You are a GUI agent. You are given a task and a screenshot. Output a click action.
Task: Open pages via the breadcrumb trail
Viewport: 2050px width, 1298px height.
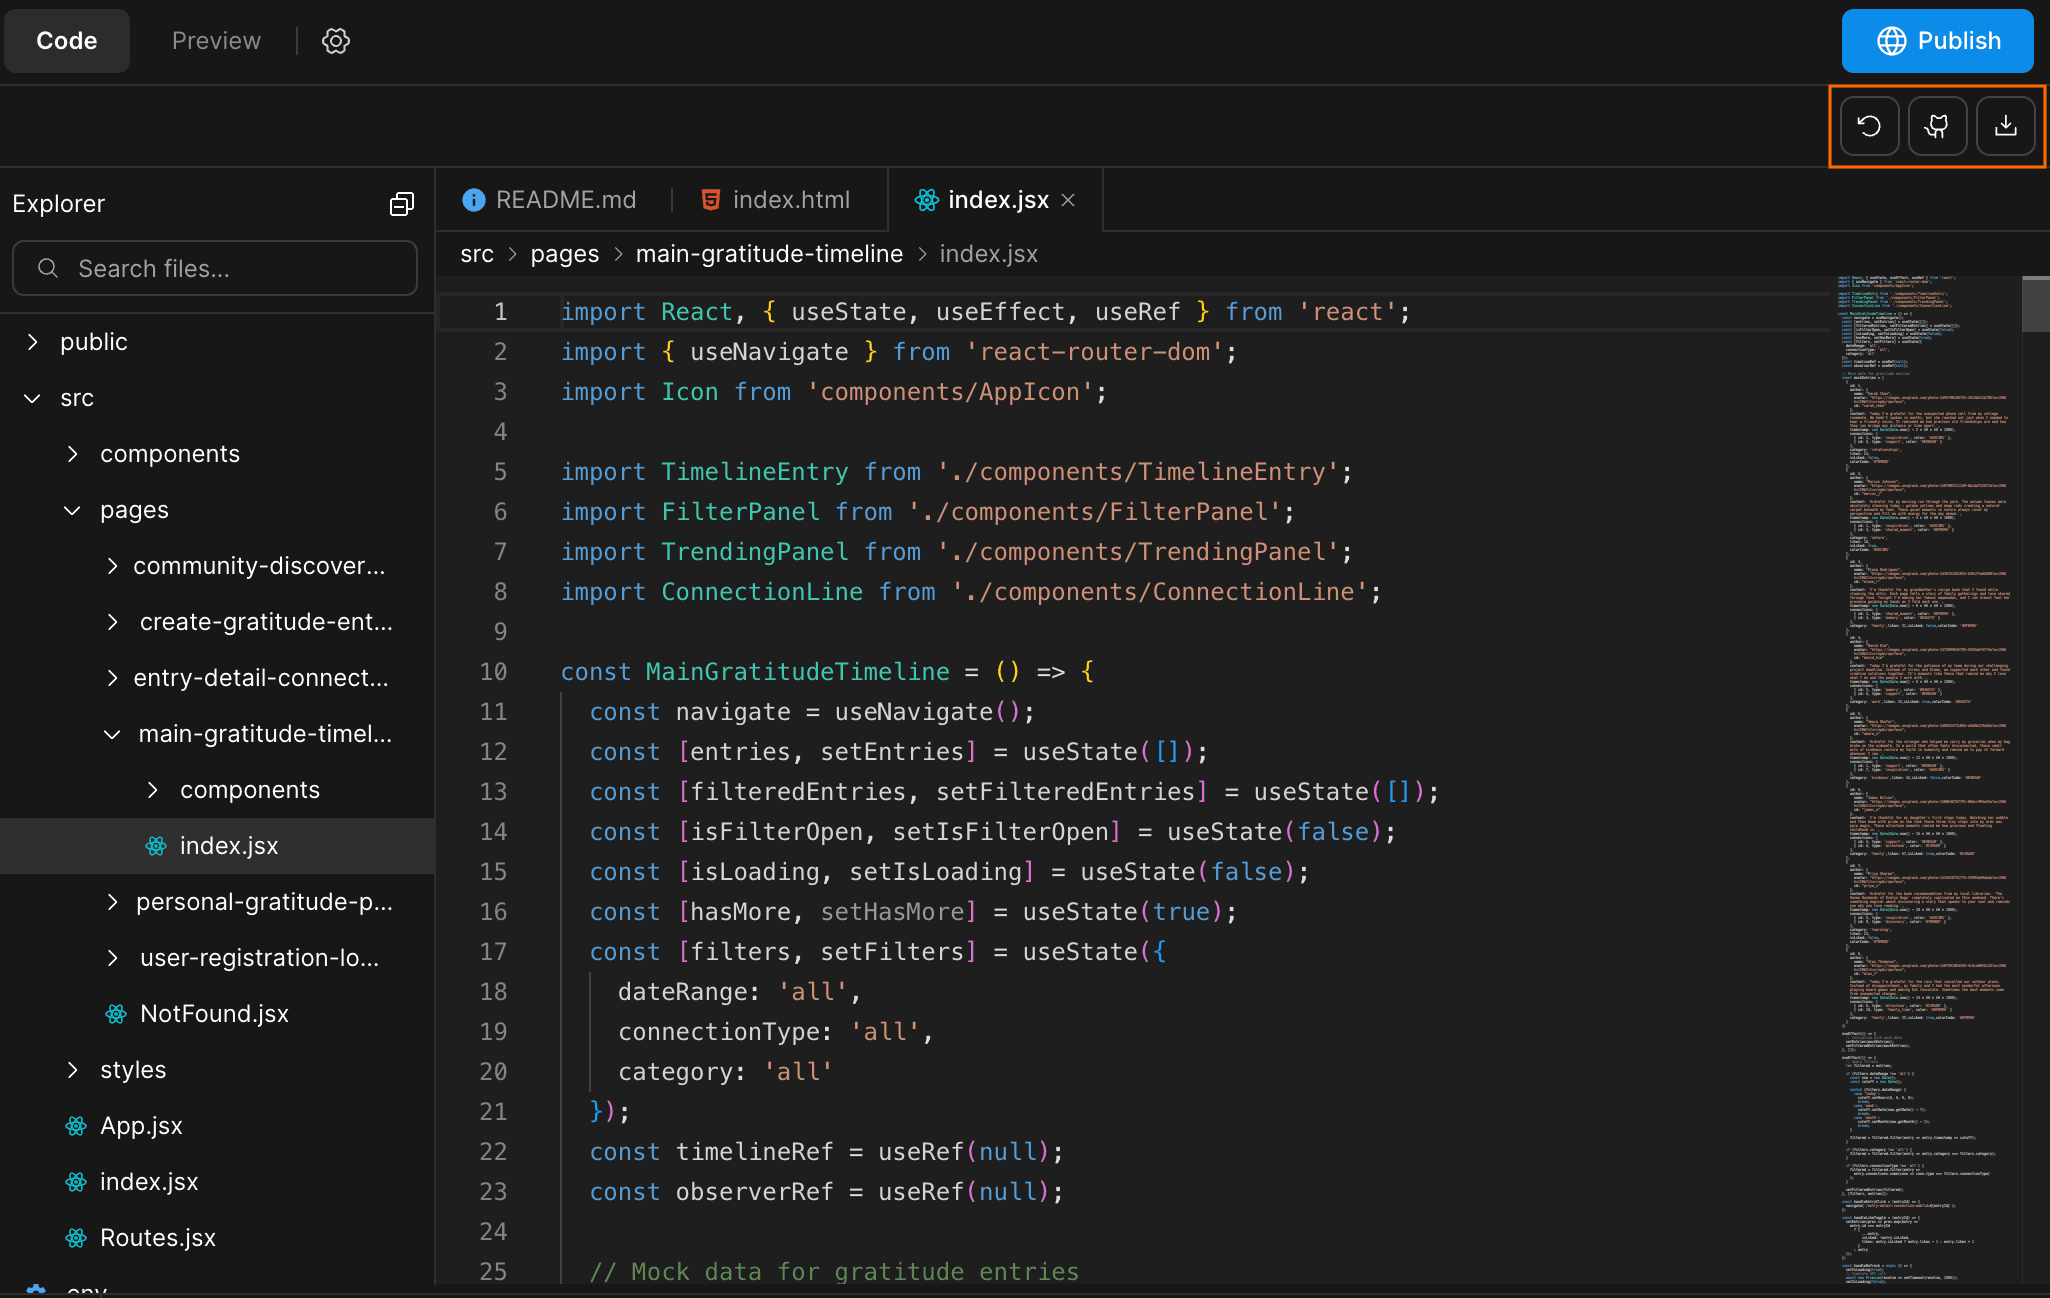564,254
